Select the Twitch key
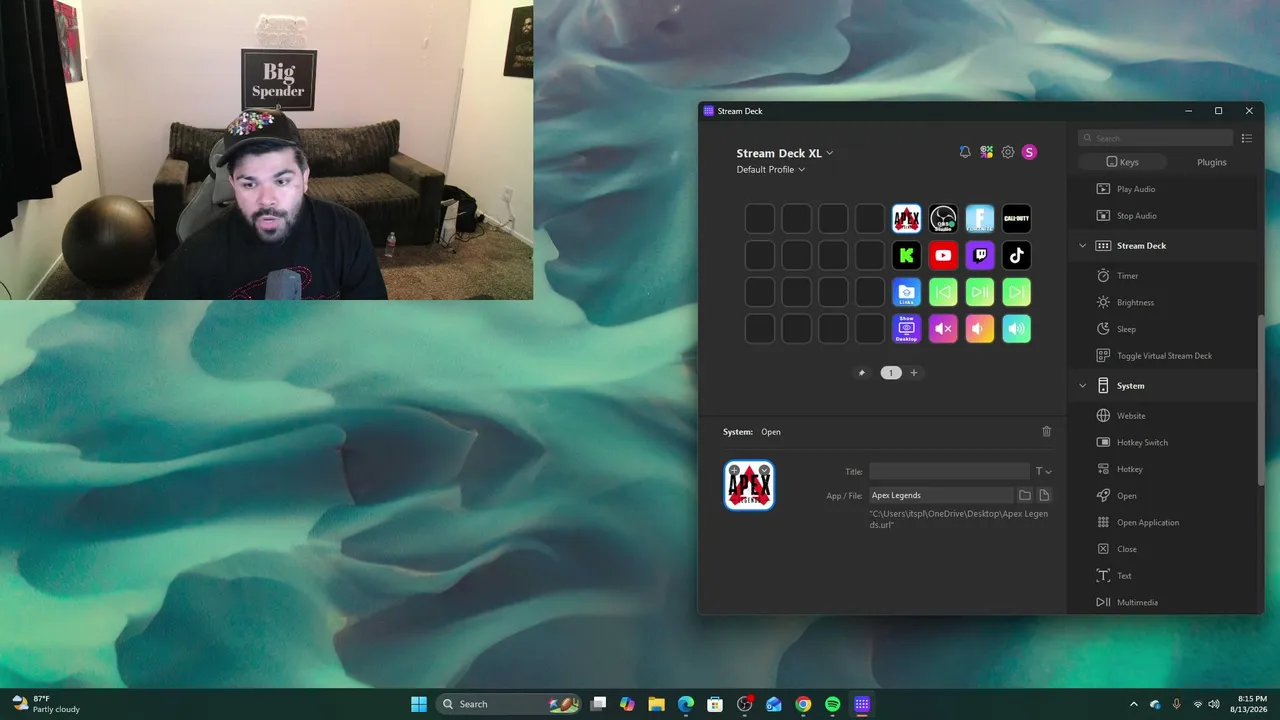 click(980, 256)
